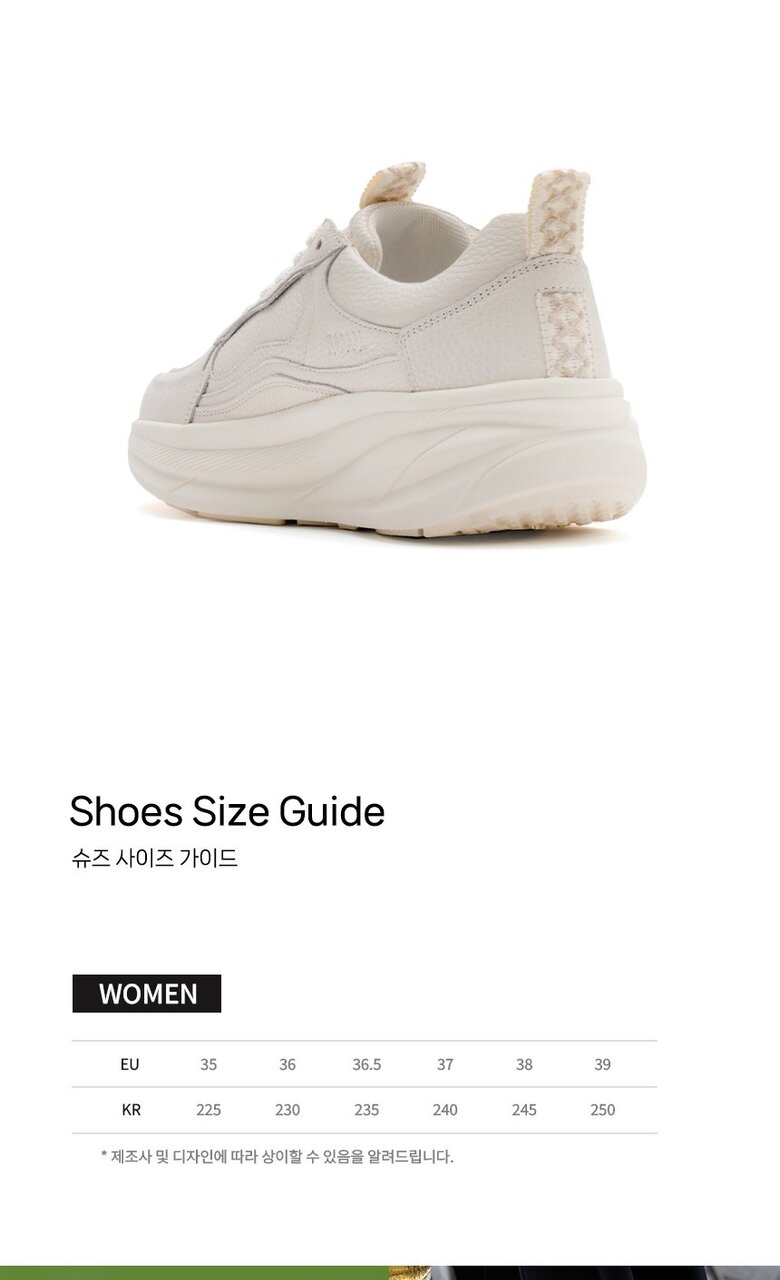Image resolution: width=780 pixels, height=1280 pixels.
Task: Select EU size 37 cell
Action: [445, 1064]
